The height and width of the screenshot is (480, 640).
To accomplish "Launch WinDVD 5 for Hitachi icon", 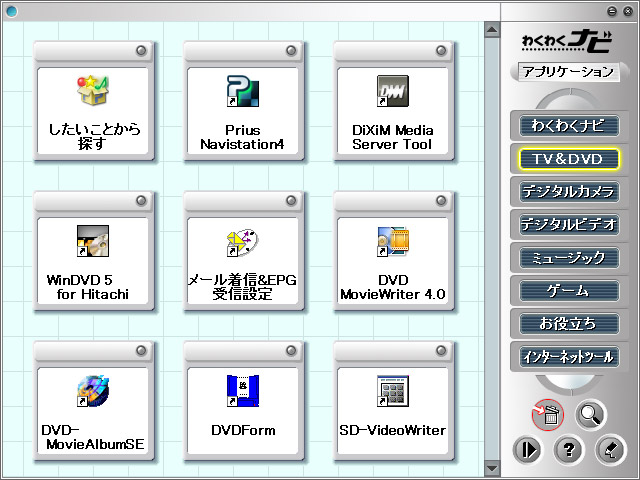I will (93, 241).
